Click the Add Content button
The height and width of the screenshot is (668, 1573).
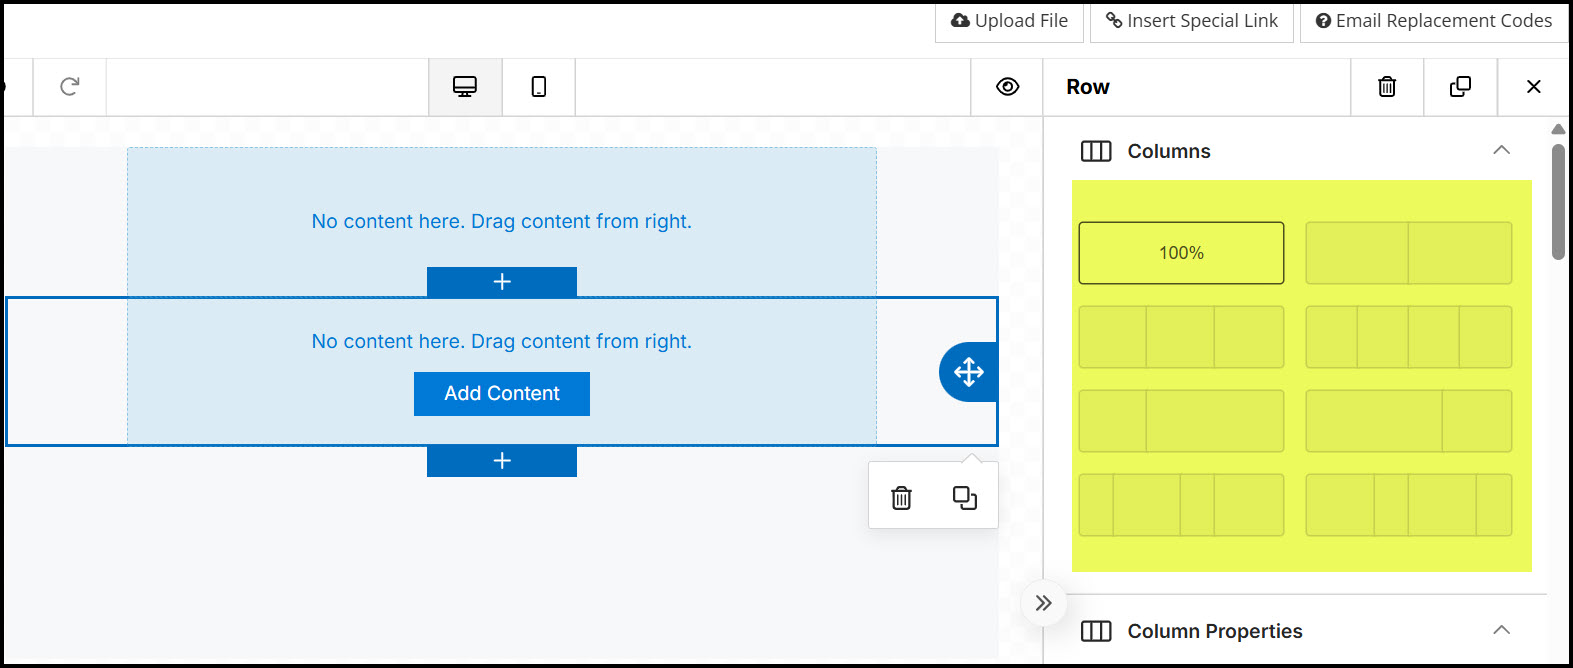(x=502, y=394)
